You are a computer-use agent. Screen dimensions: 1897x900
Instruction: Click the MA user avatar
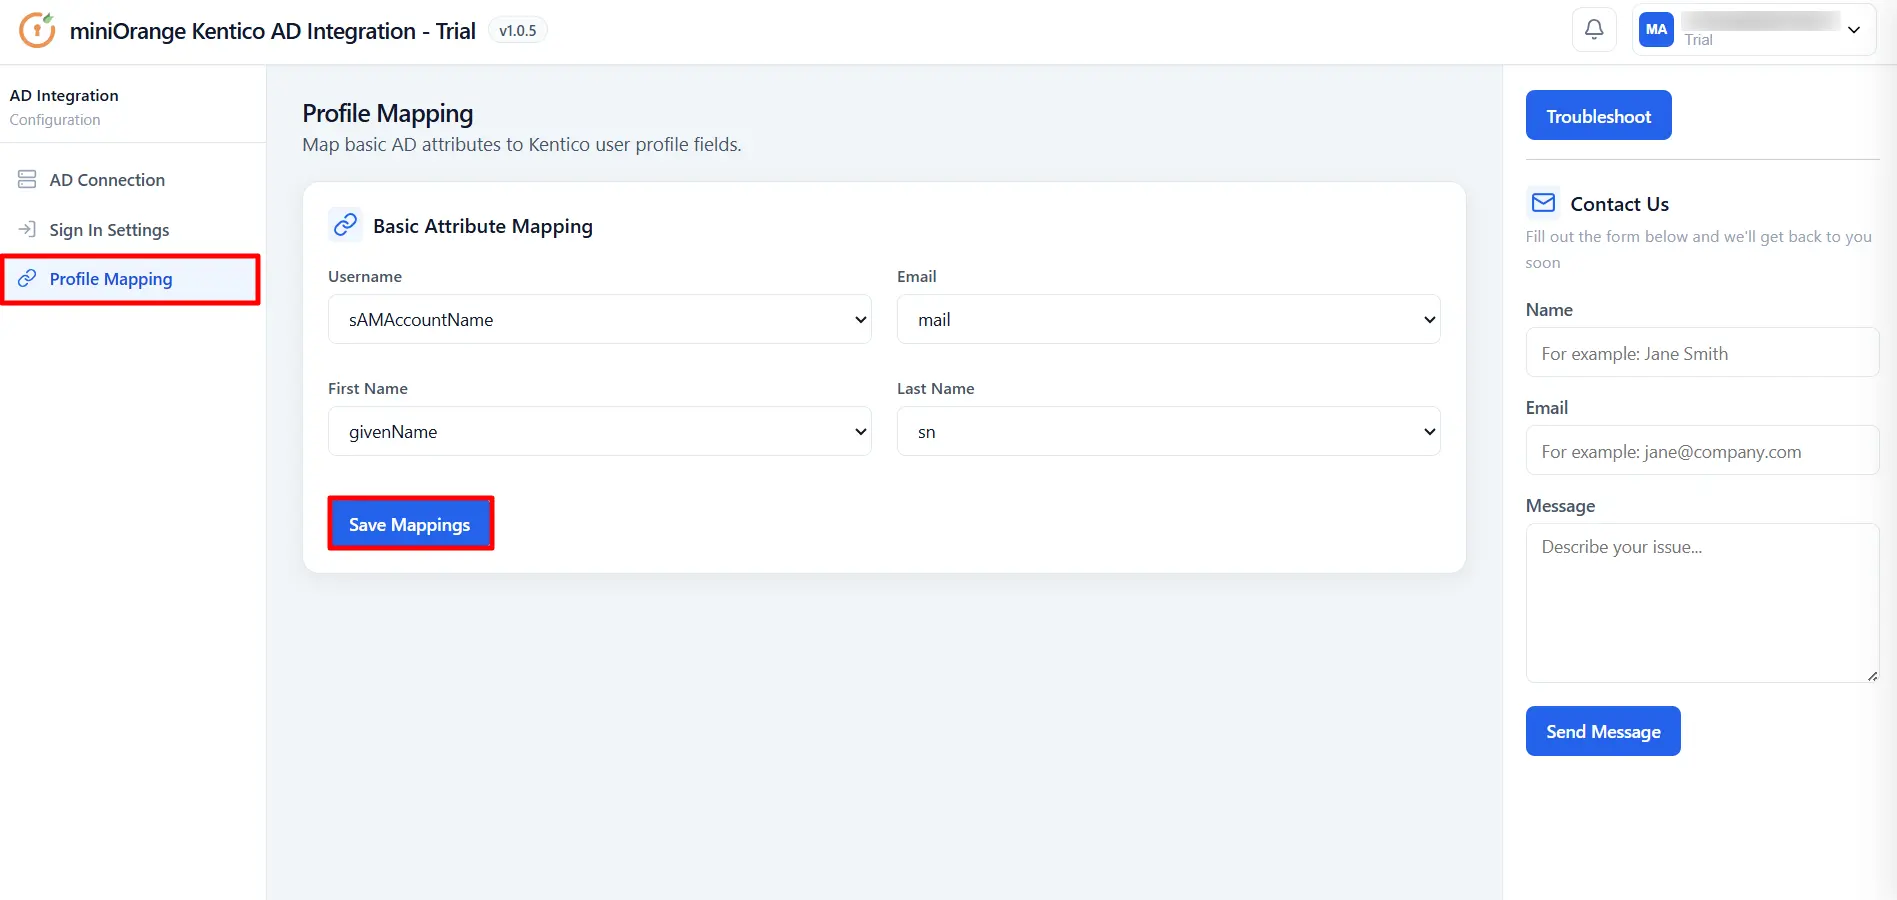click(1656, 30)
